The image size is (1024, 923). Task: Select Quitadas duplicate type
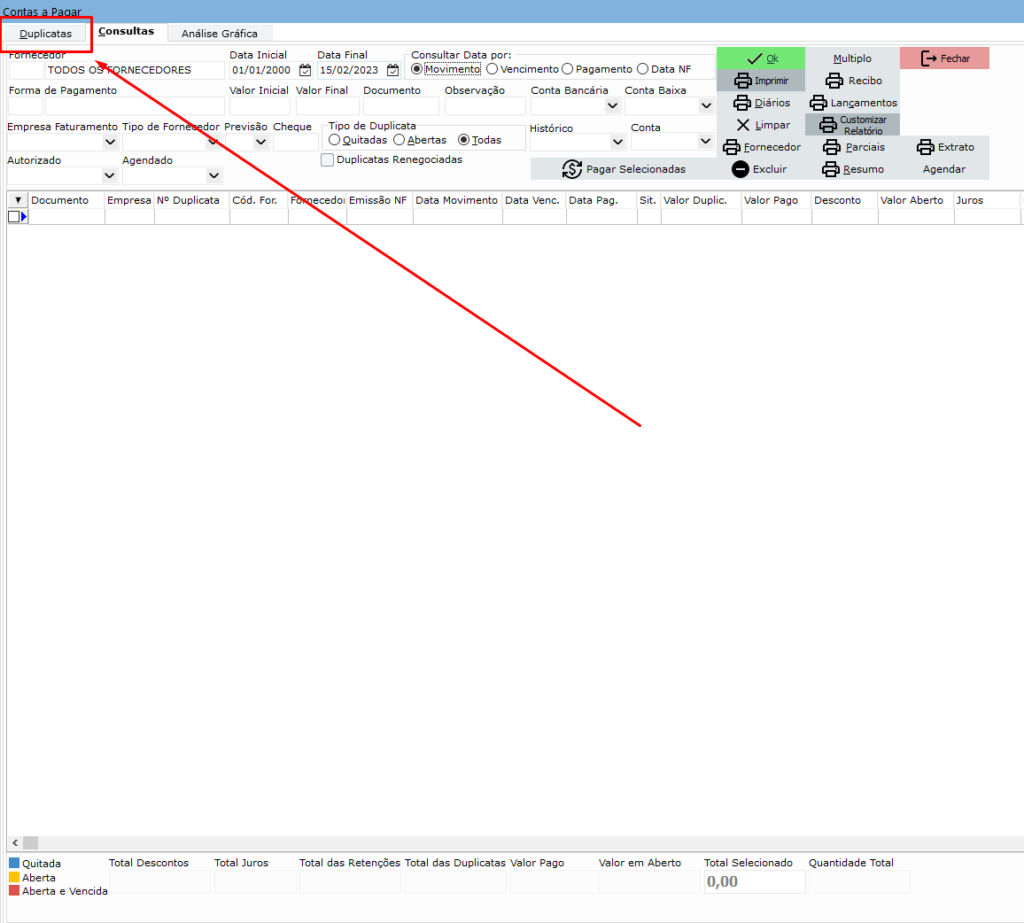click(x=334, y=140)
